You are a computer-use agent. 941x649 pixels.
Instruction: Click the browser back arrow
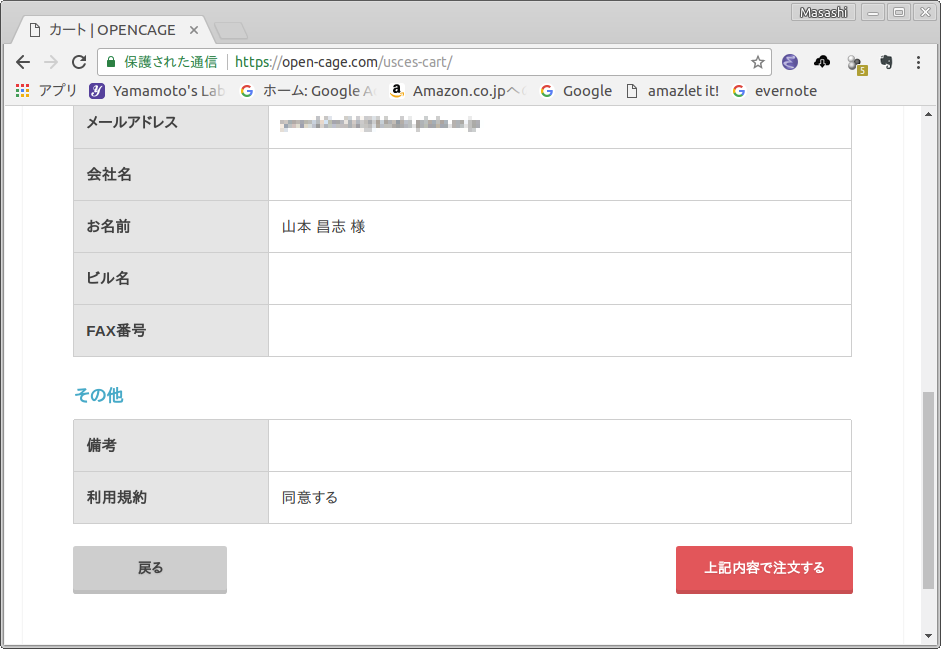point(23,62)
